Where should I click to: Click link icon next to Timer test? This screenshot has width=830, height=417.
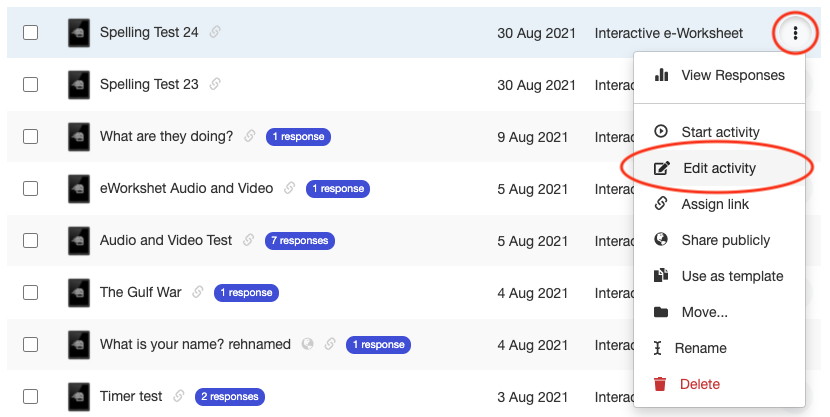pos(179,396)
